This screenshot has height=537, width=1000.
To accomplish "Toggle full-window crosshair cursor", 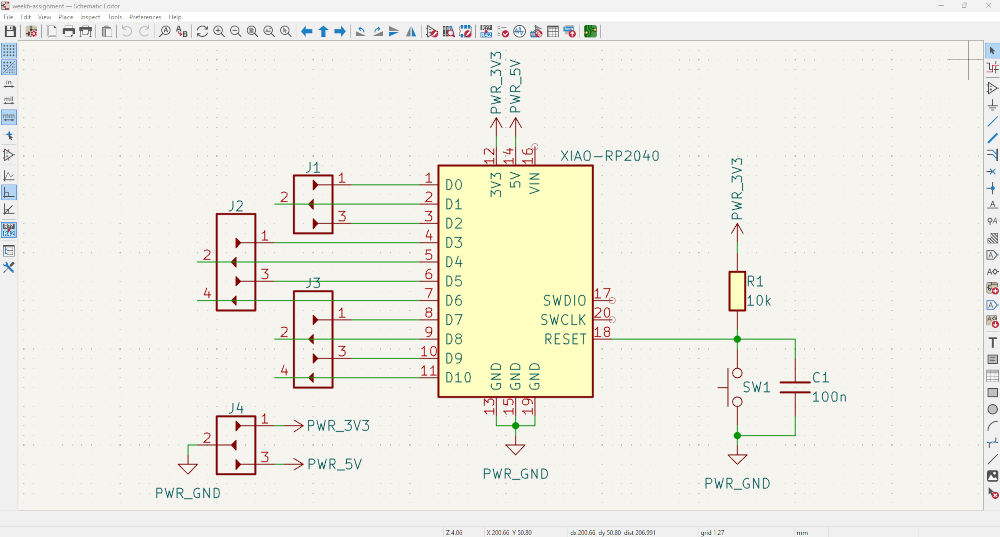I will [x=9, y=136].
